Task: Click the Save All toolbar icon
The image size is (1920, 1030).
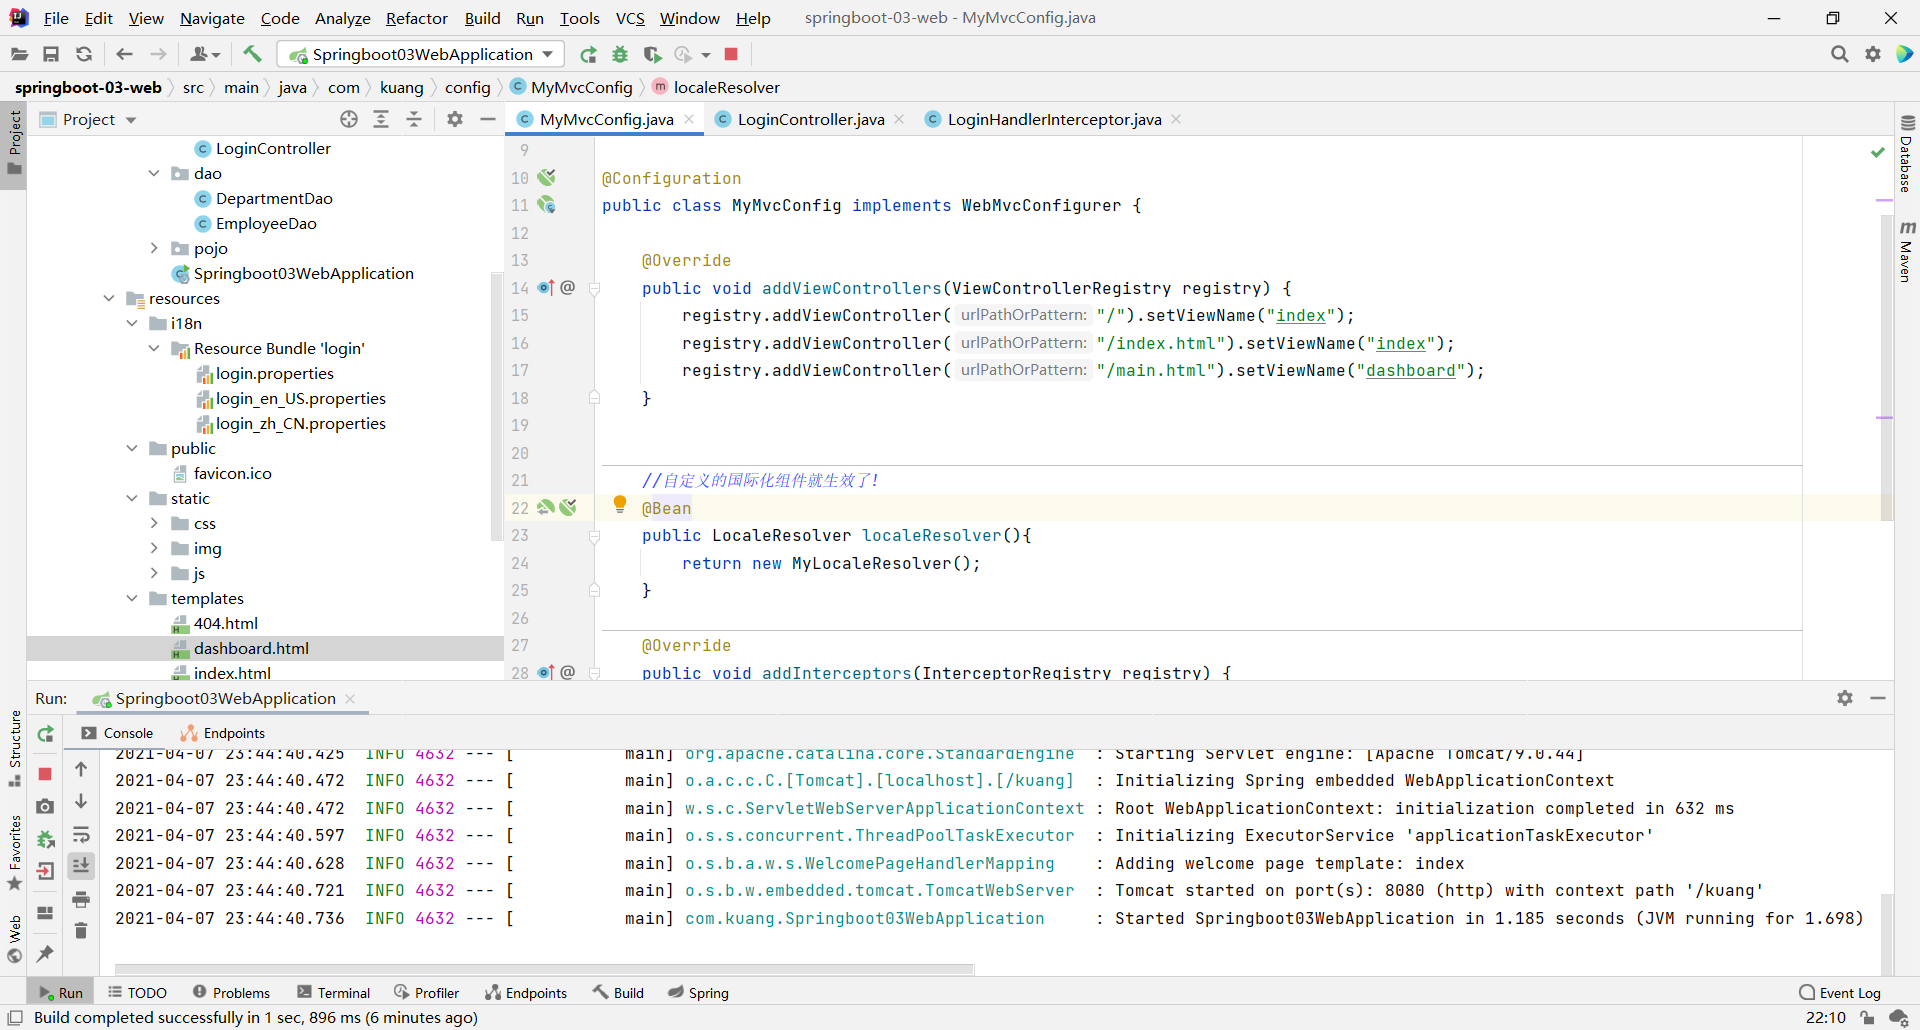Action: coord(51,54)
